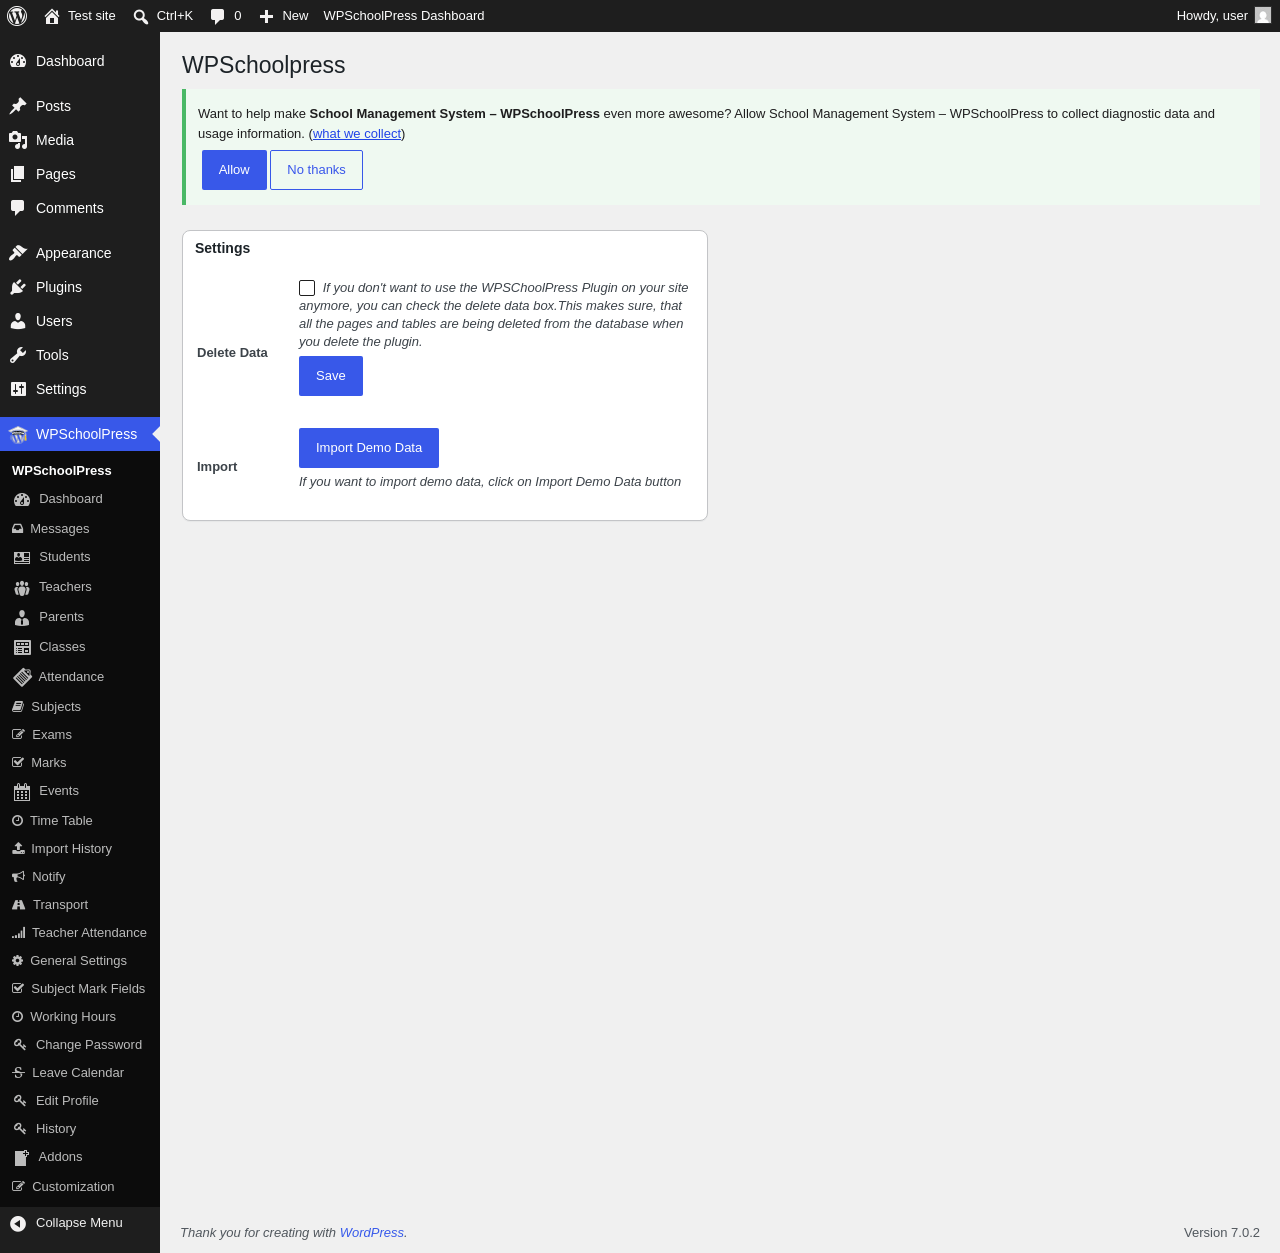This screenshot has width=1280, height=1253.
Task: Click the Classes board icon
Action: coord(22,647)
